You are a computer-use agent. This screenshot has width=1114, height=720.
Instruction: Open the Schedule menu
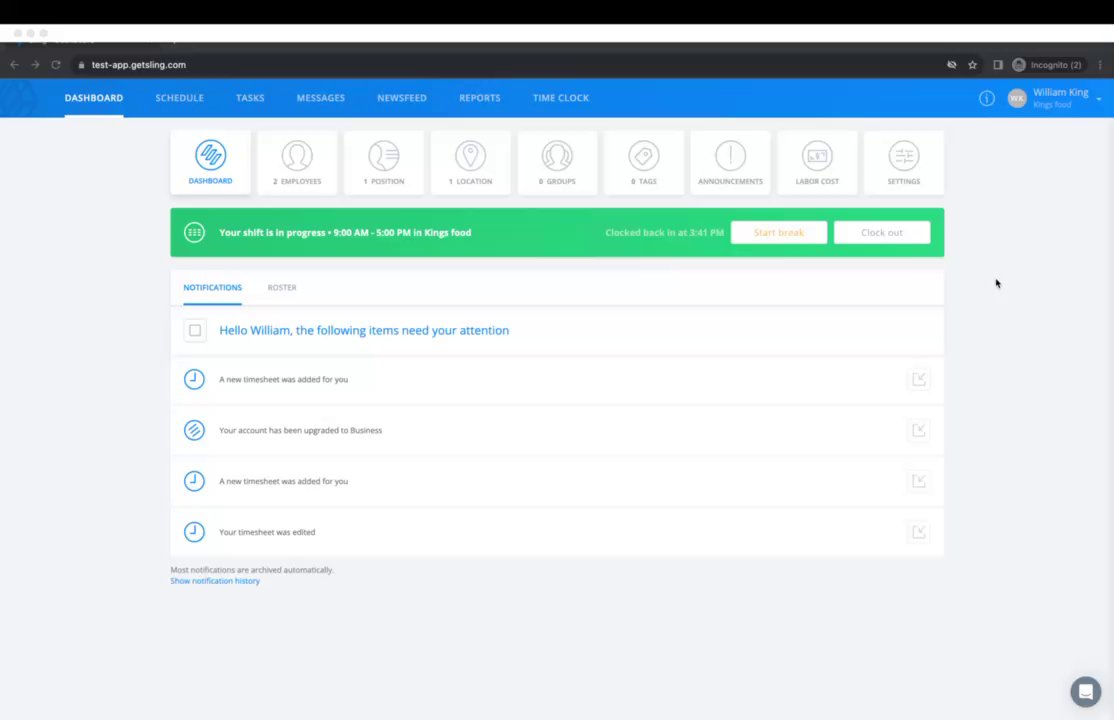pyautogui.click(x=180, y=98)
